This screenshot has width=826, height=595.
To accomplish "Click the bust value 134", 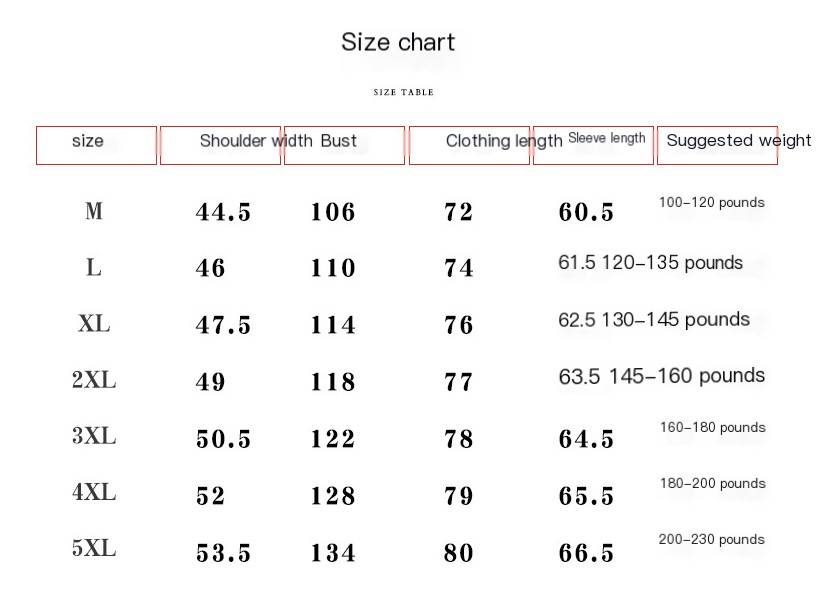I will (x=333, y=553).
